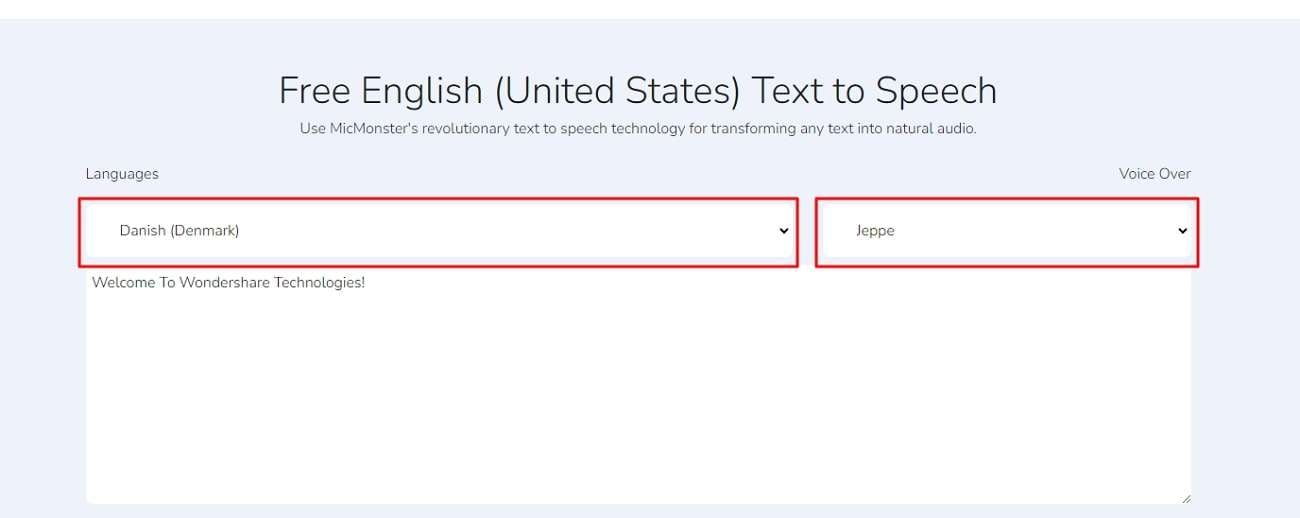Click the "Languages" field label

click(122, 174)
